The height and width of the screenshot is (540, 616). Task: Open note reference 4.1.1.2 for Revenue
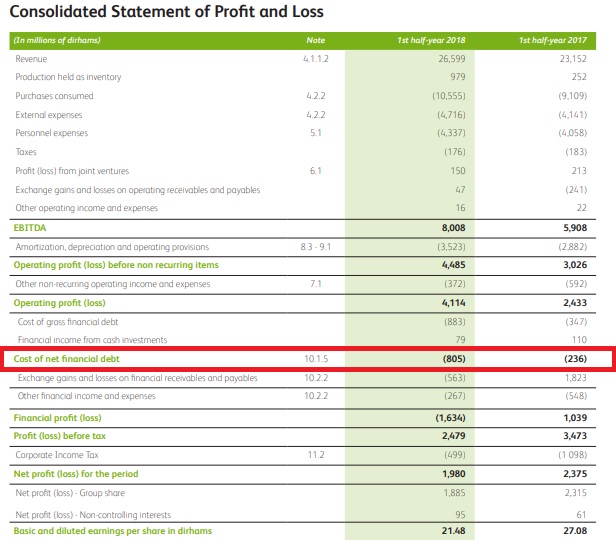[316, 59]
